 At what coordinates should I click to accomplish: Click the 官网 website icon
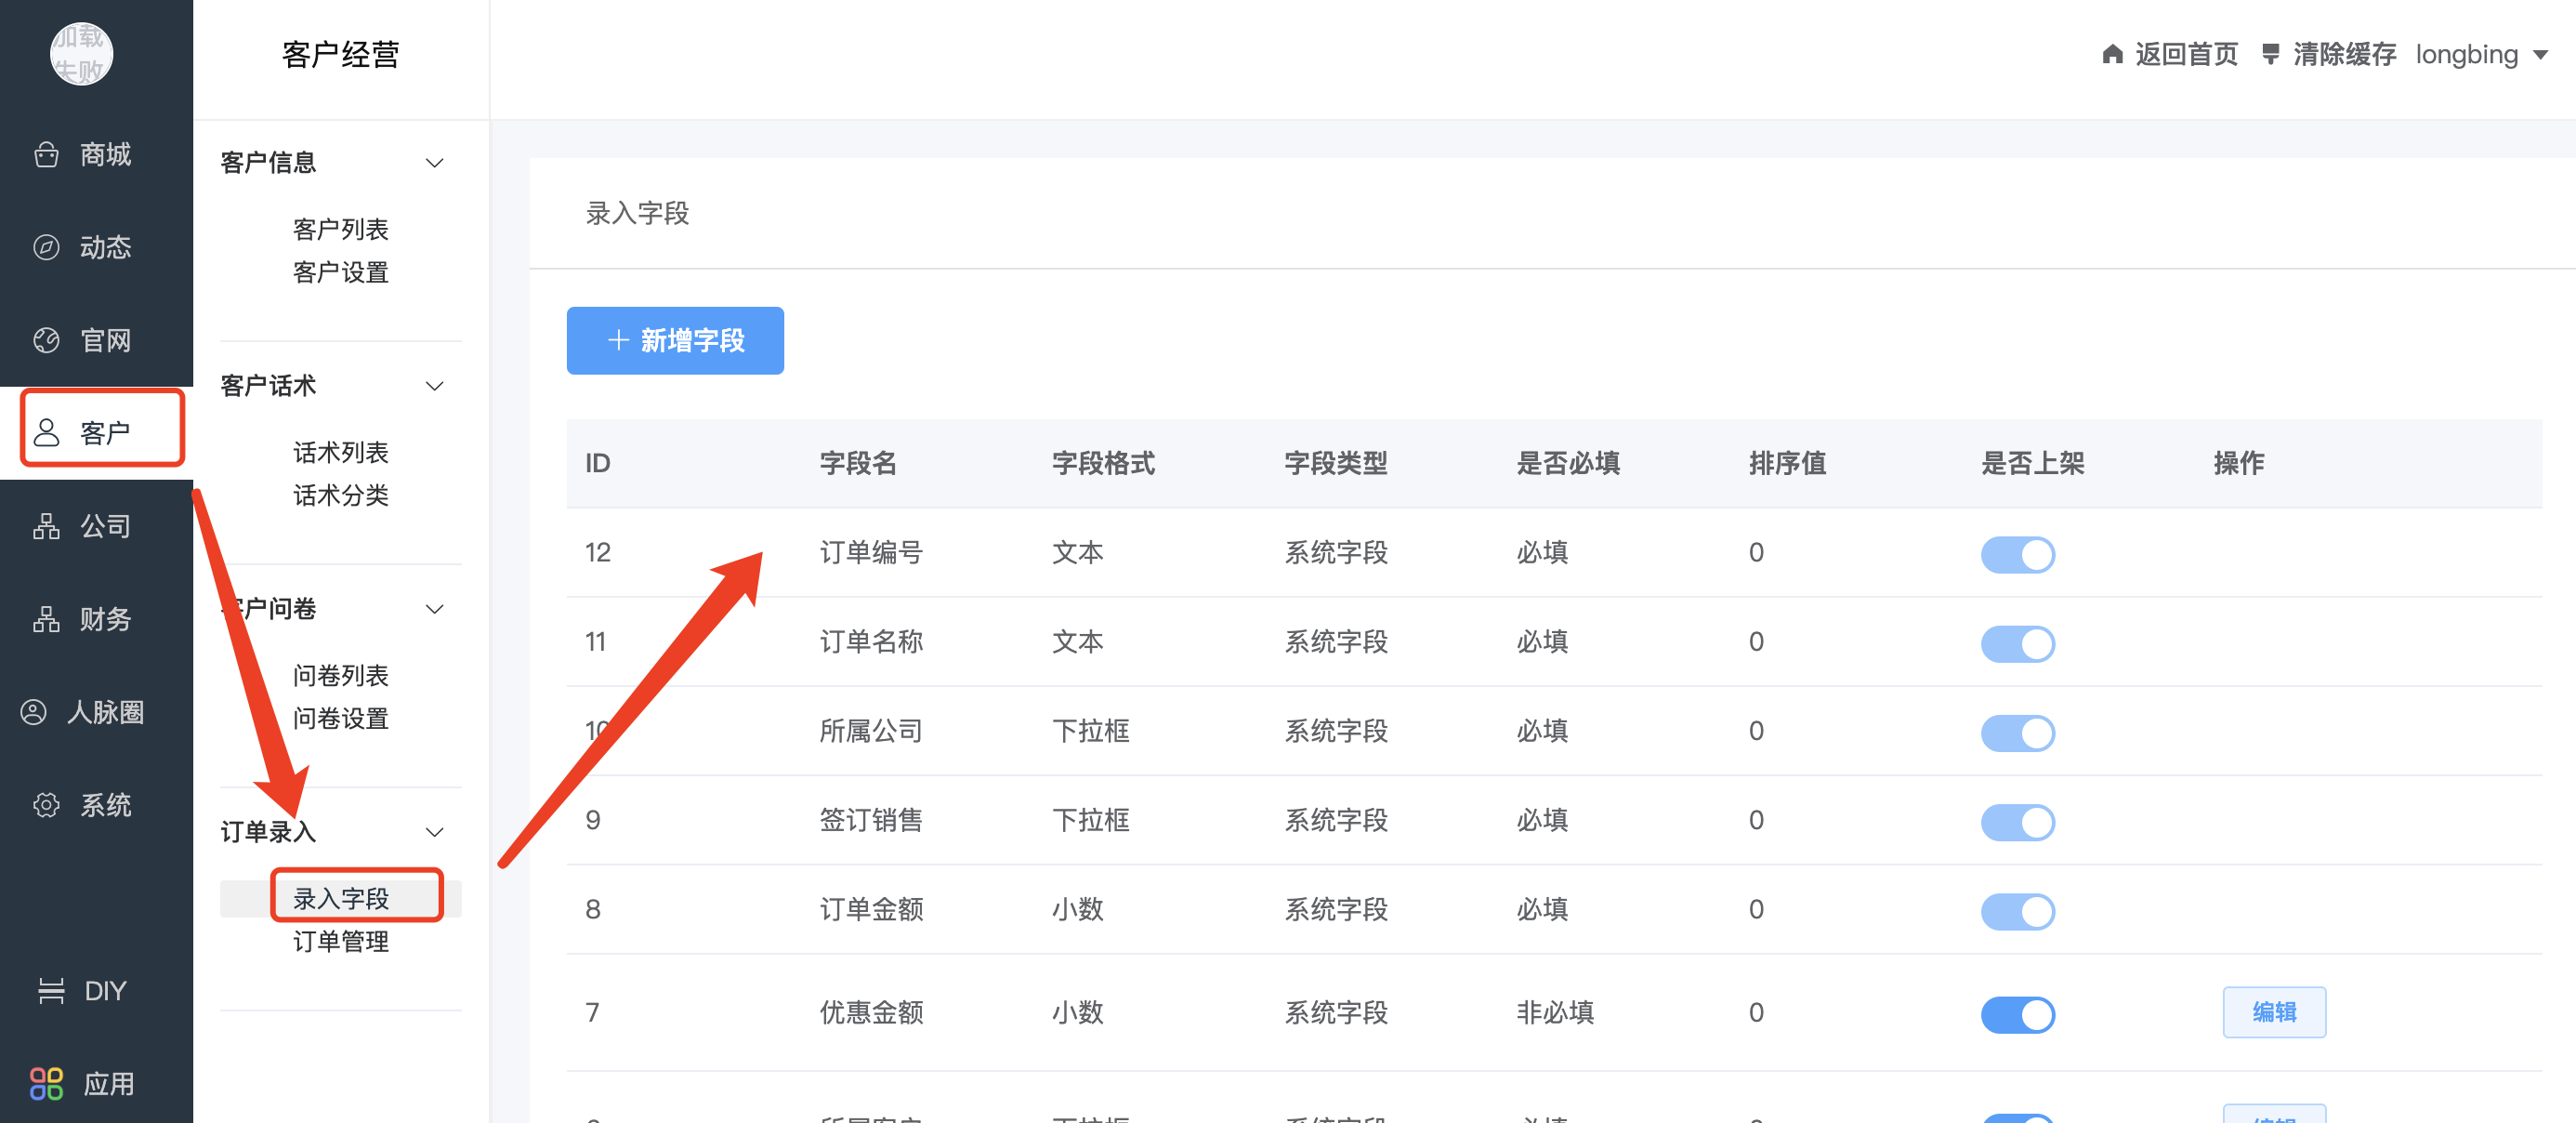pos(46,340)
